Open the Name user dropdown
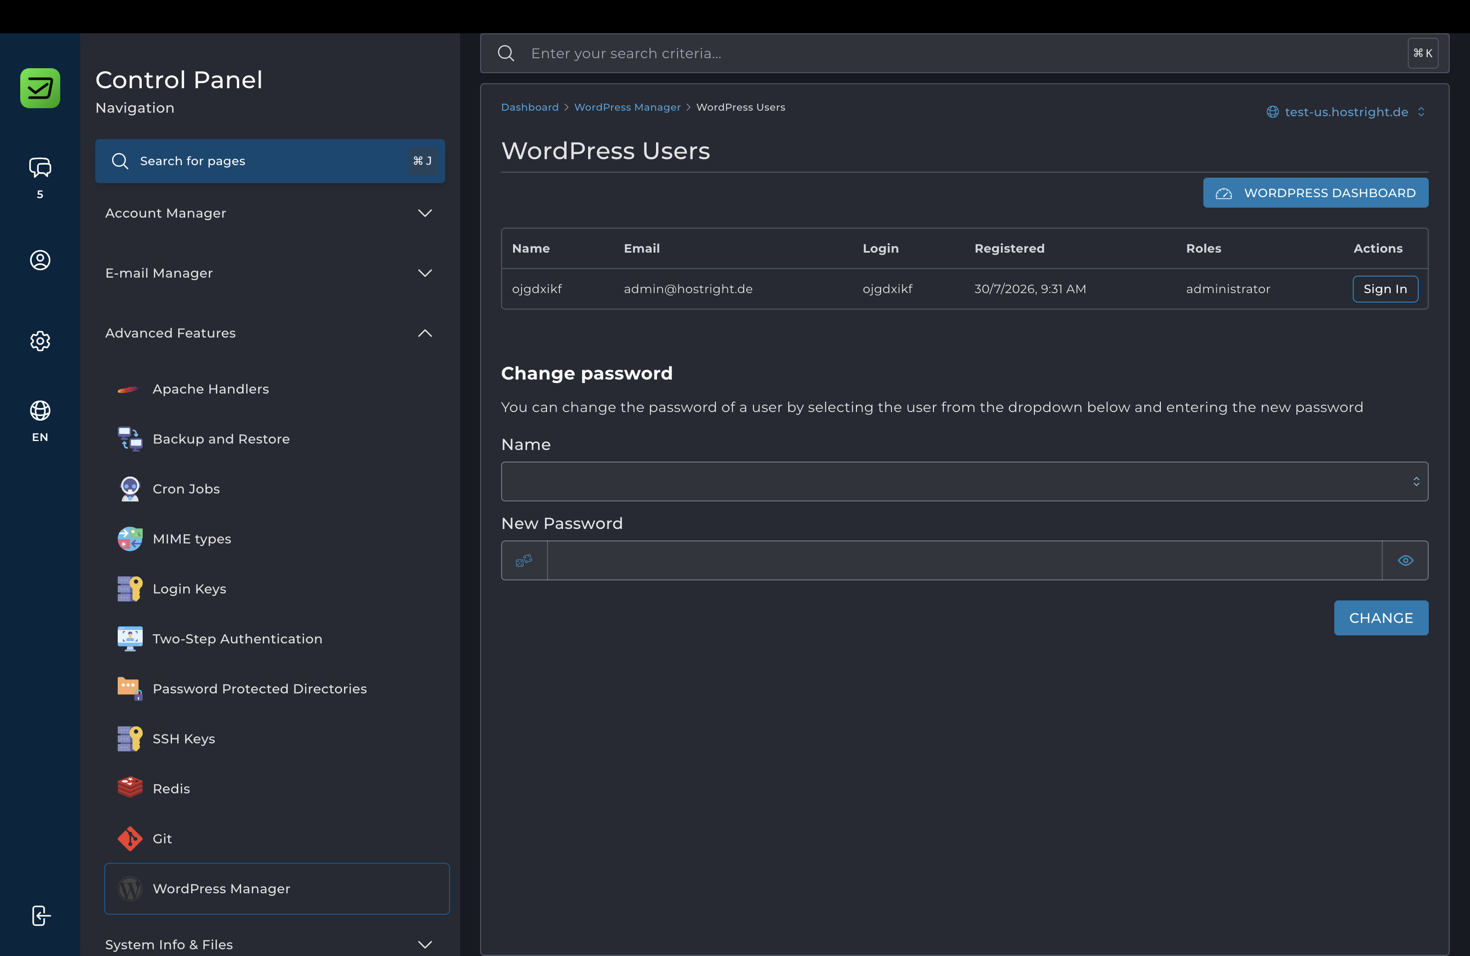Screen dimensions: 1470x956 click(964, 482)
